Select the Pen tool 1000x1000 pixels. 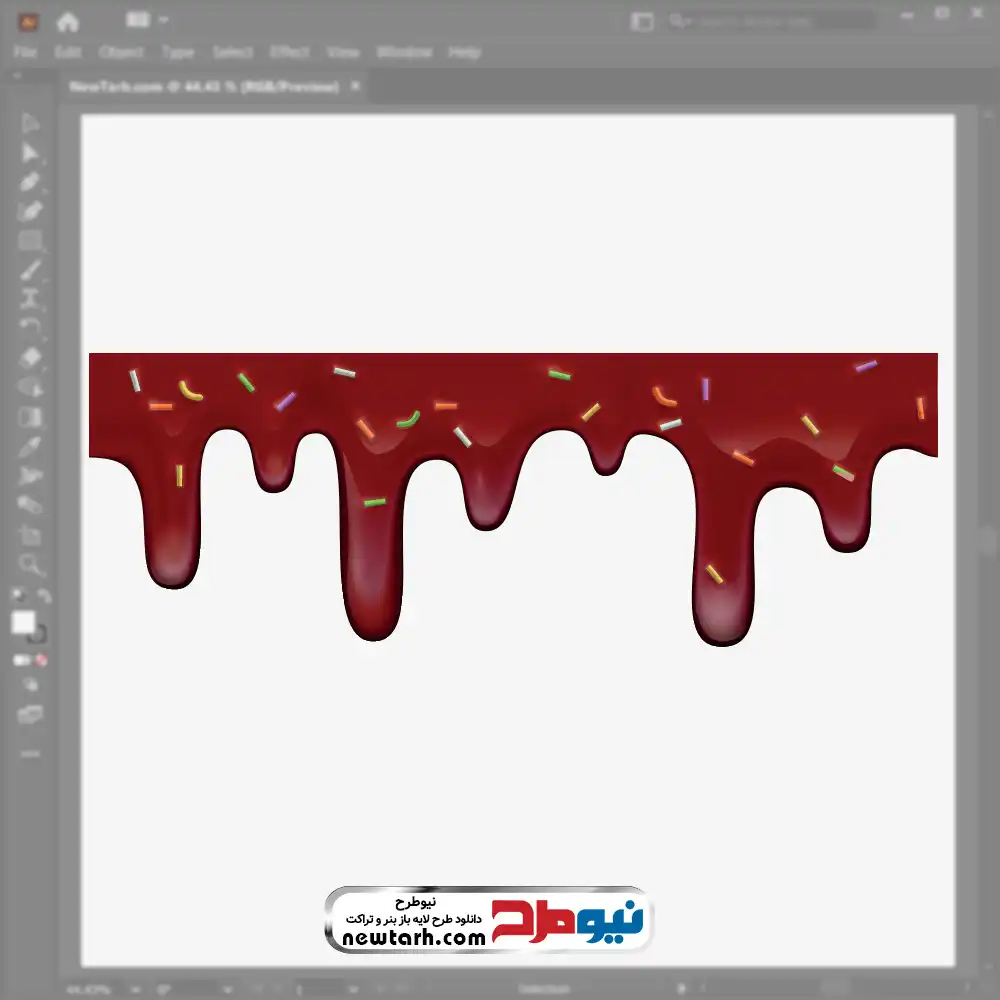[30, 182]
